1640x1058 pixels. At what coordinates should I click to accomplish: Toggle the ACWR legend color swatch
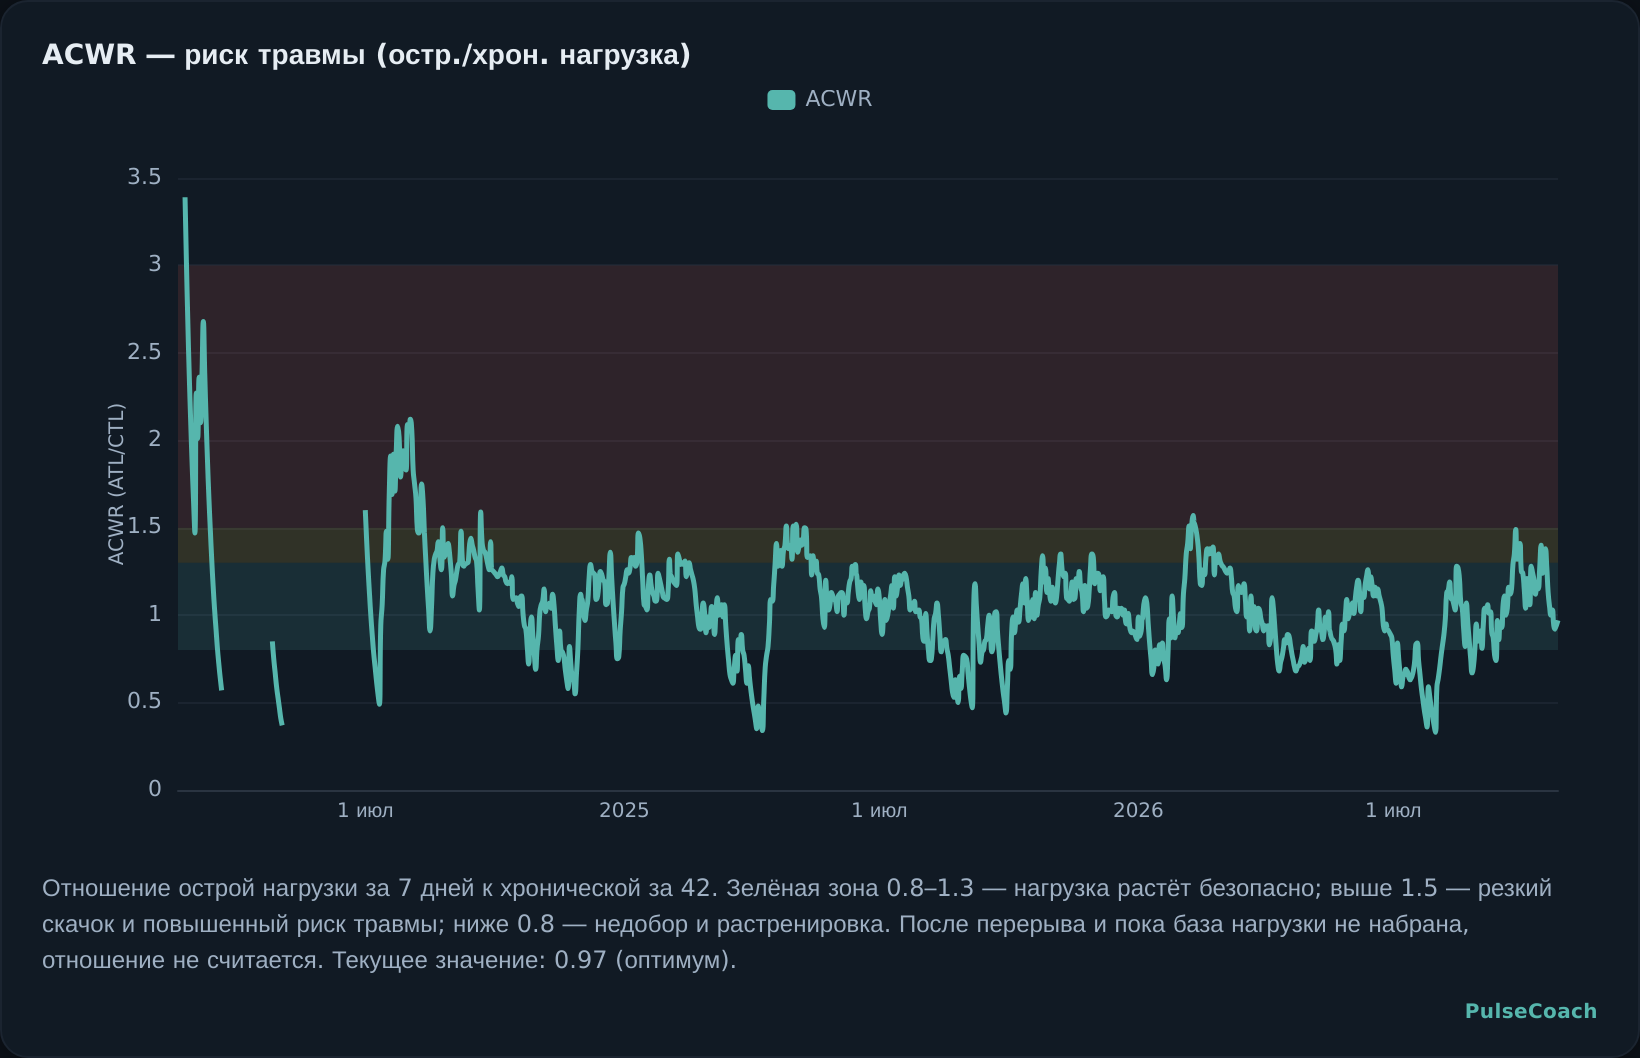coord(781,99)
